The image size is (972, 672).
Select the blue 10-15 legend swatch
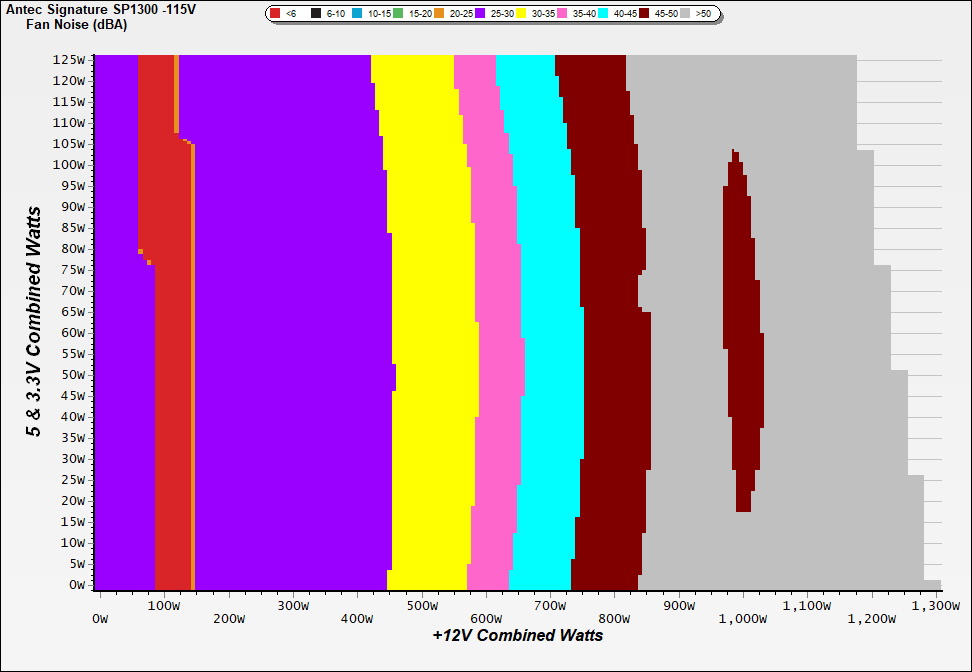tap(358, 14)
